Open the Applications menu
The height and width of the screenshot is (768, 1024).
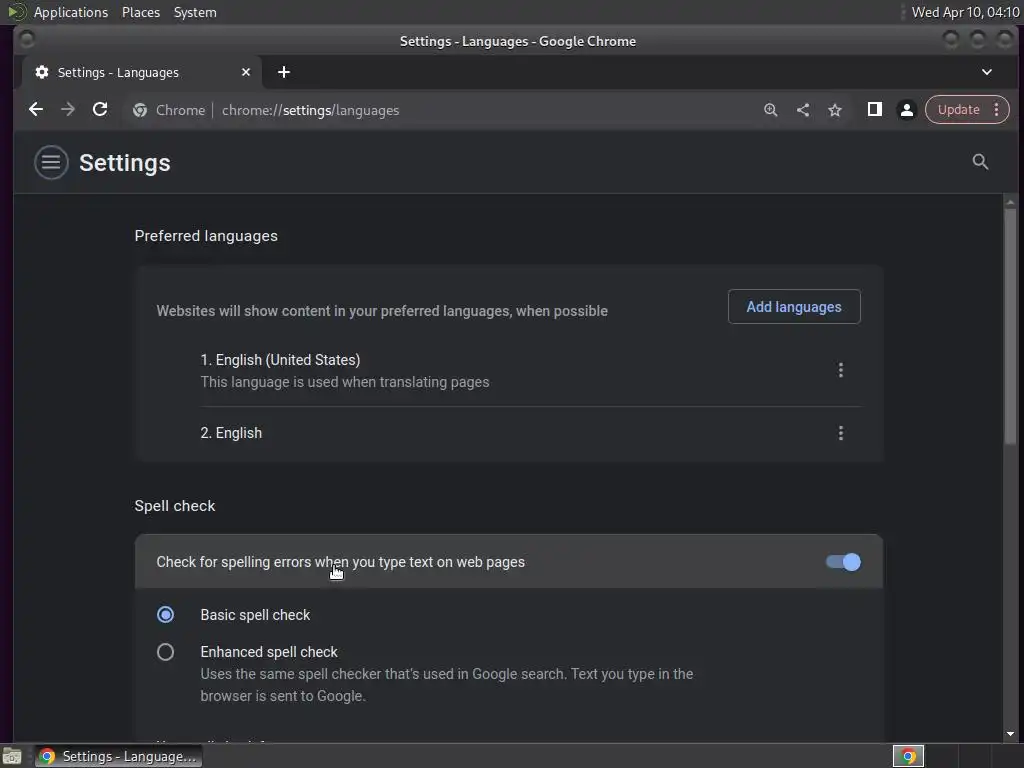click(x=70, y=12)
